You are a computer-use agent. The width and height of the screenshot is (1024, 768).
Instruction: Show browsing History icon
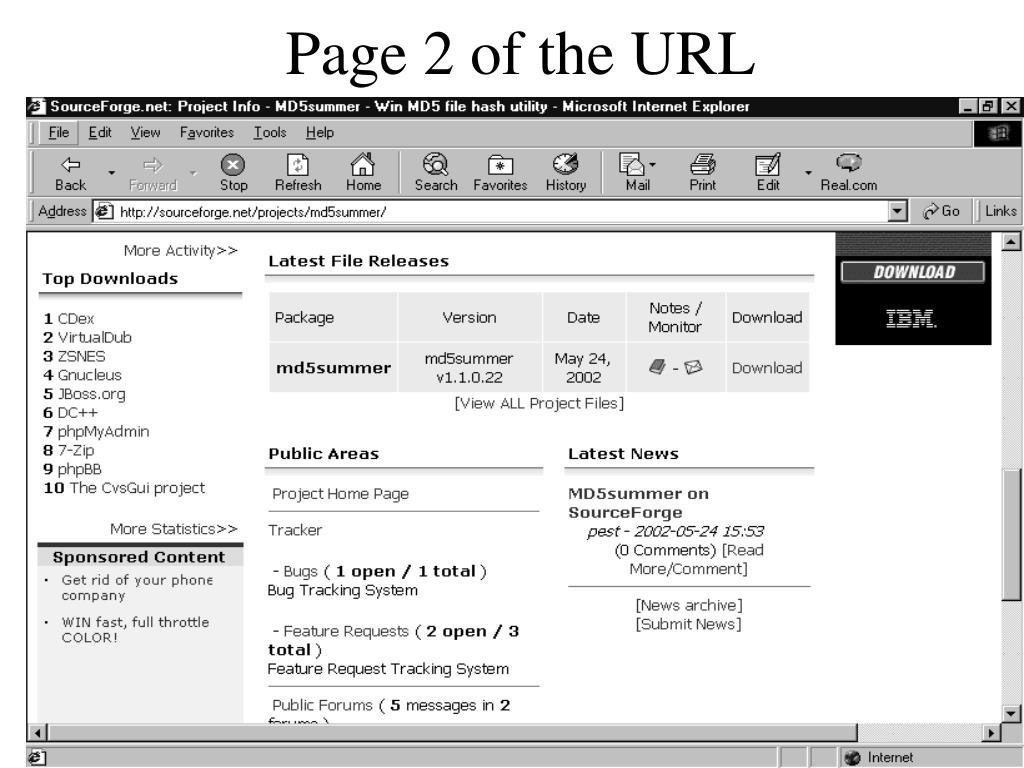566,173
